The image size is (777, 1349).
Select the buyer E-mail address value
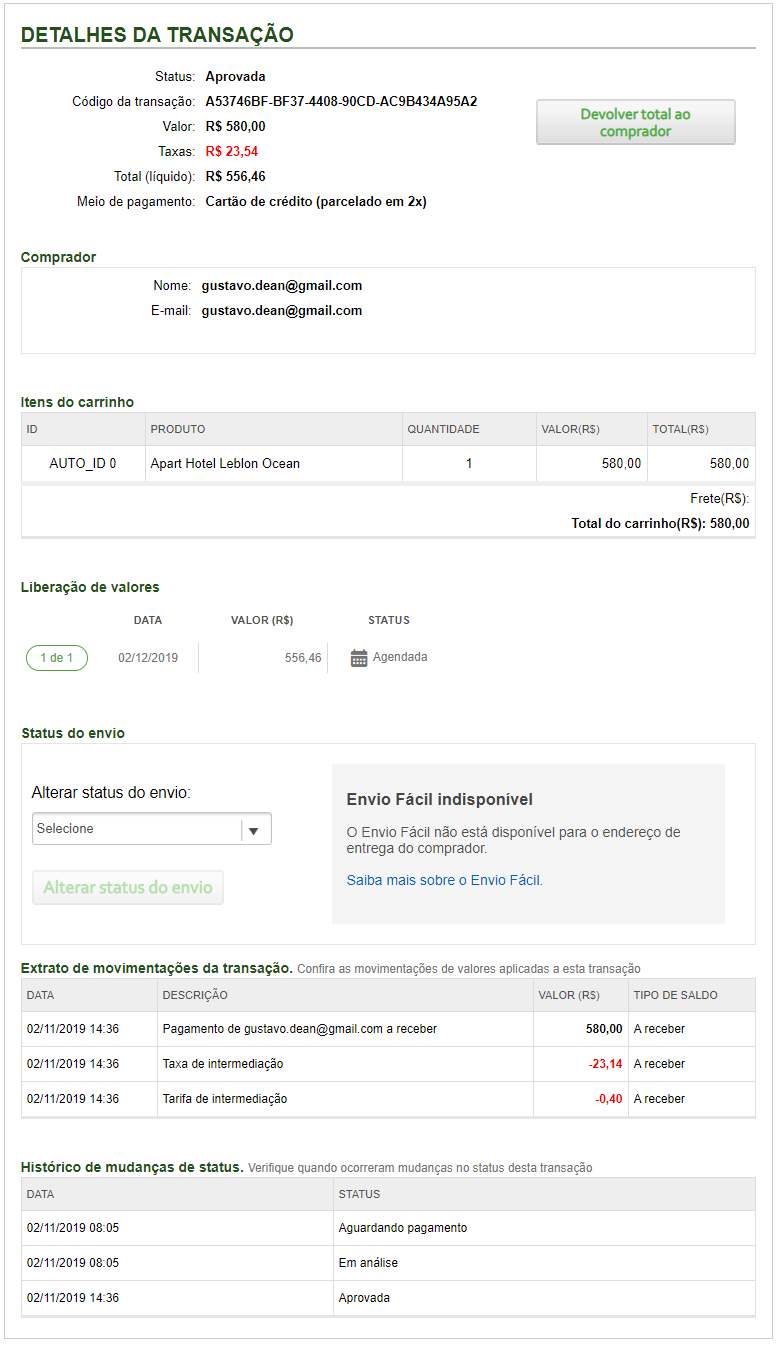tap(282, 311)
